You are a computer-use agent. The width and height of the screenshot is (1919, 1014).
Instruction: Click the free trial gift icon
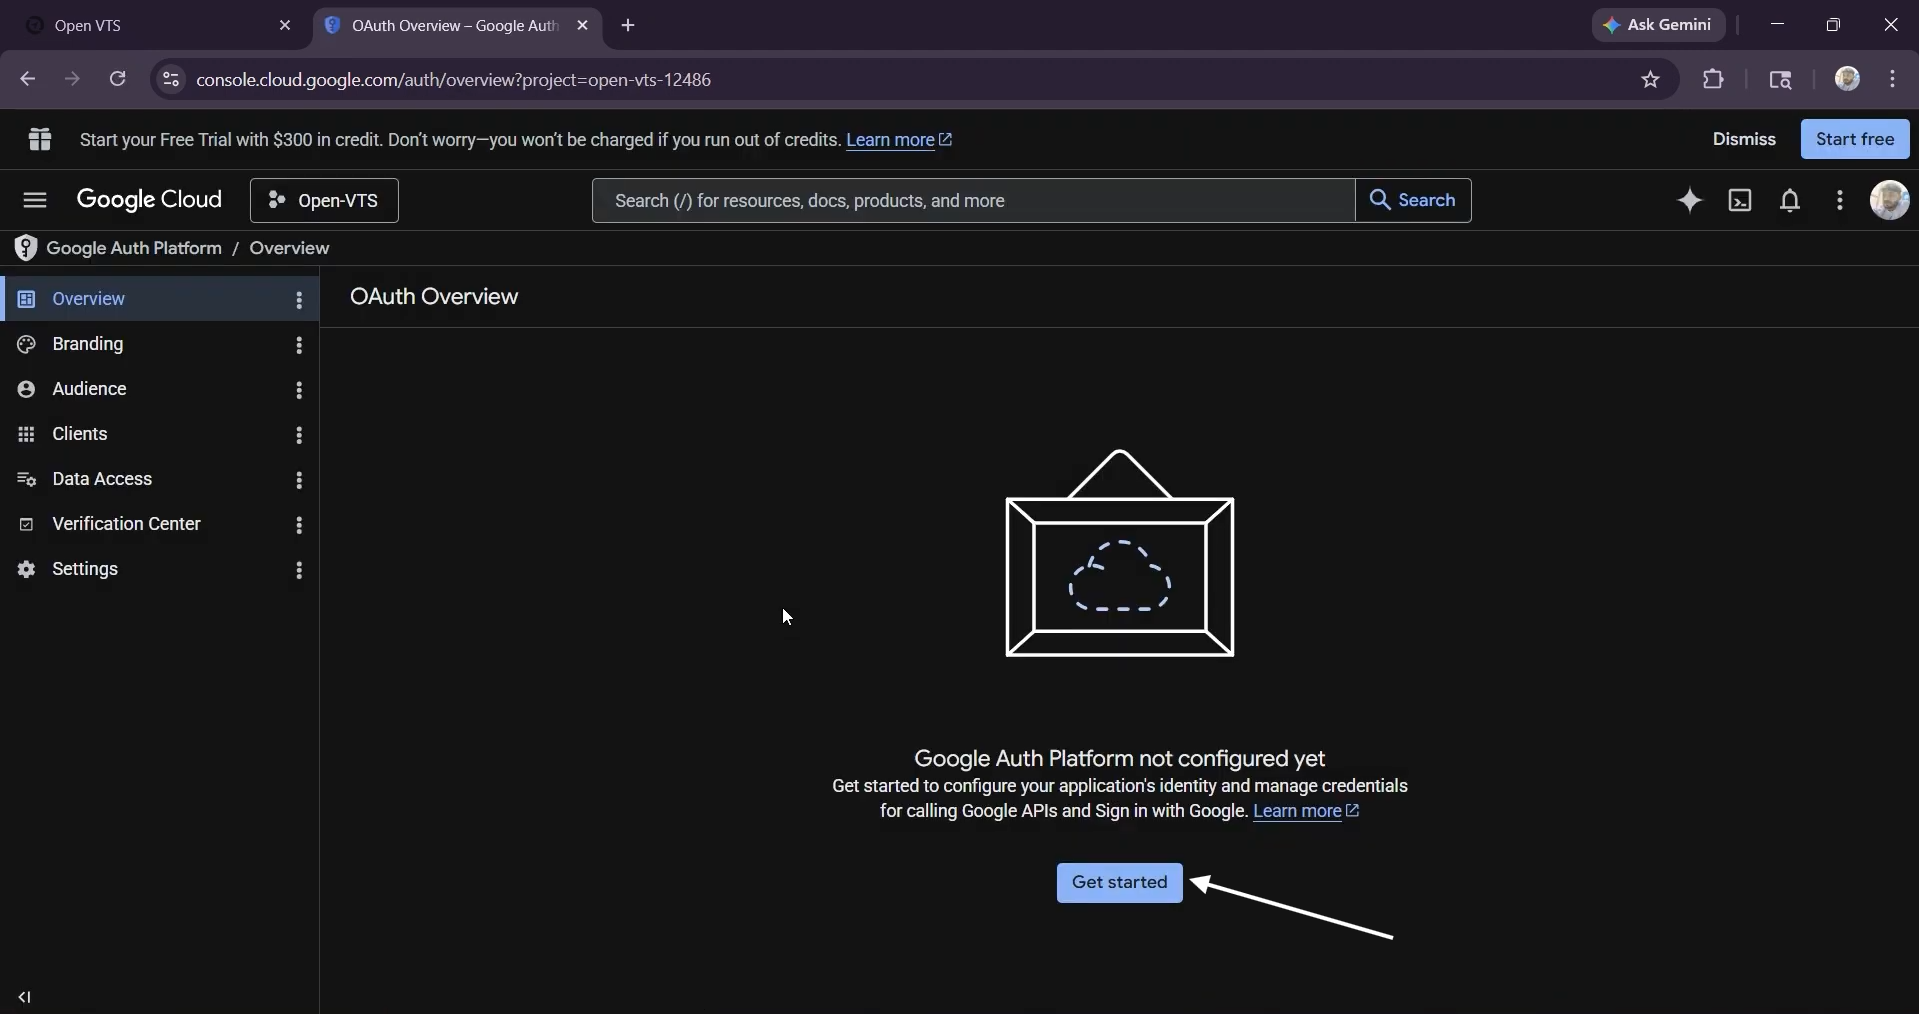[x=40, y=140]
